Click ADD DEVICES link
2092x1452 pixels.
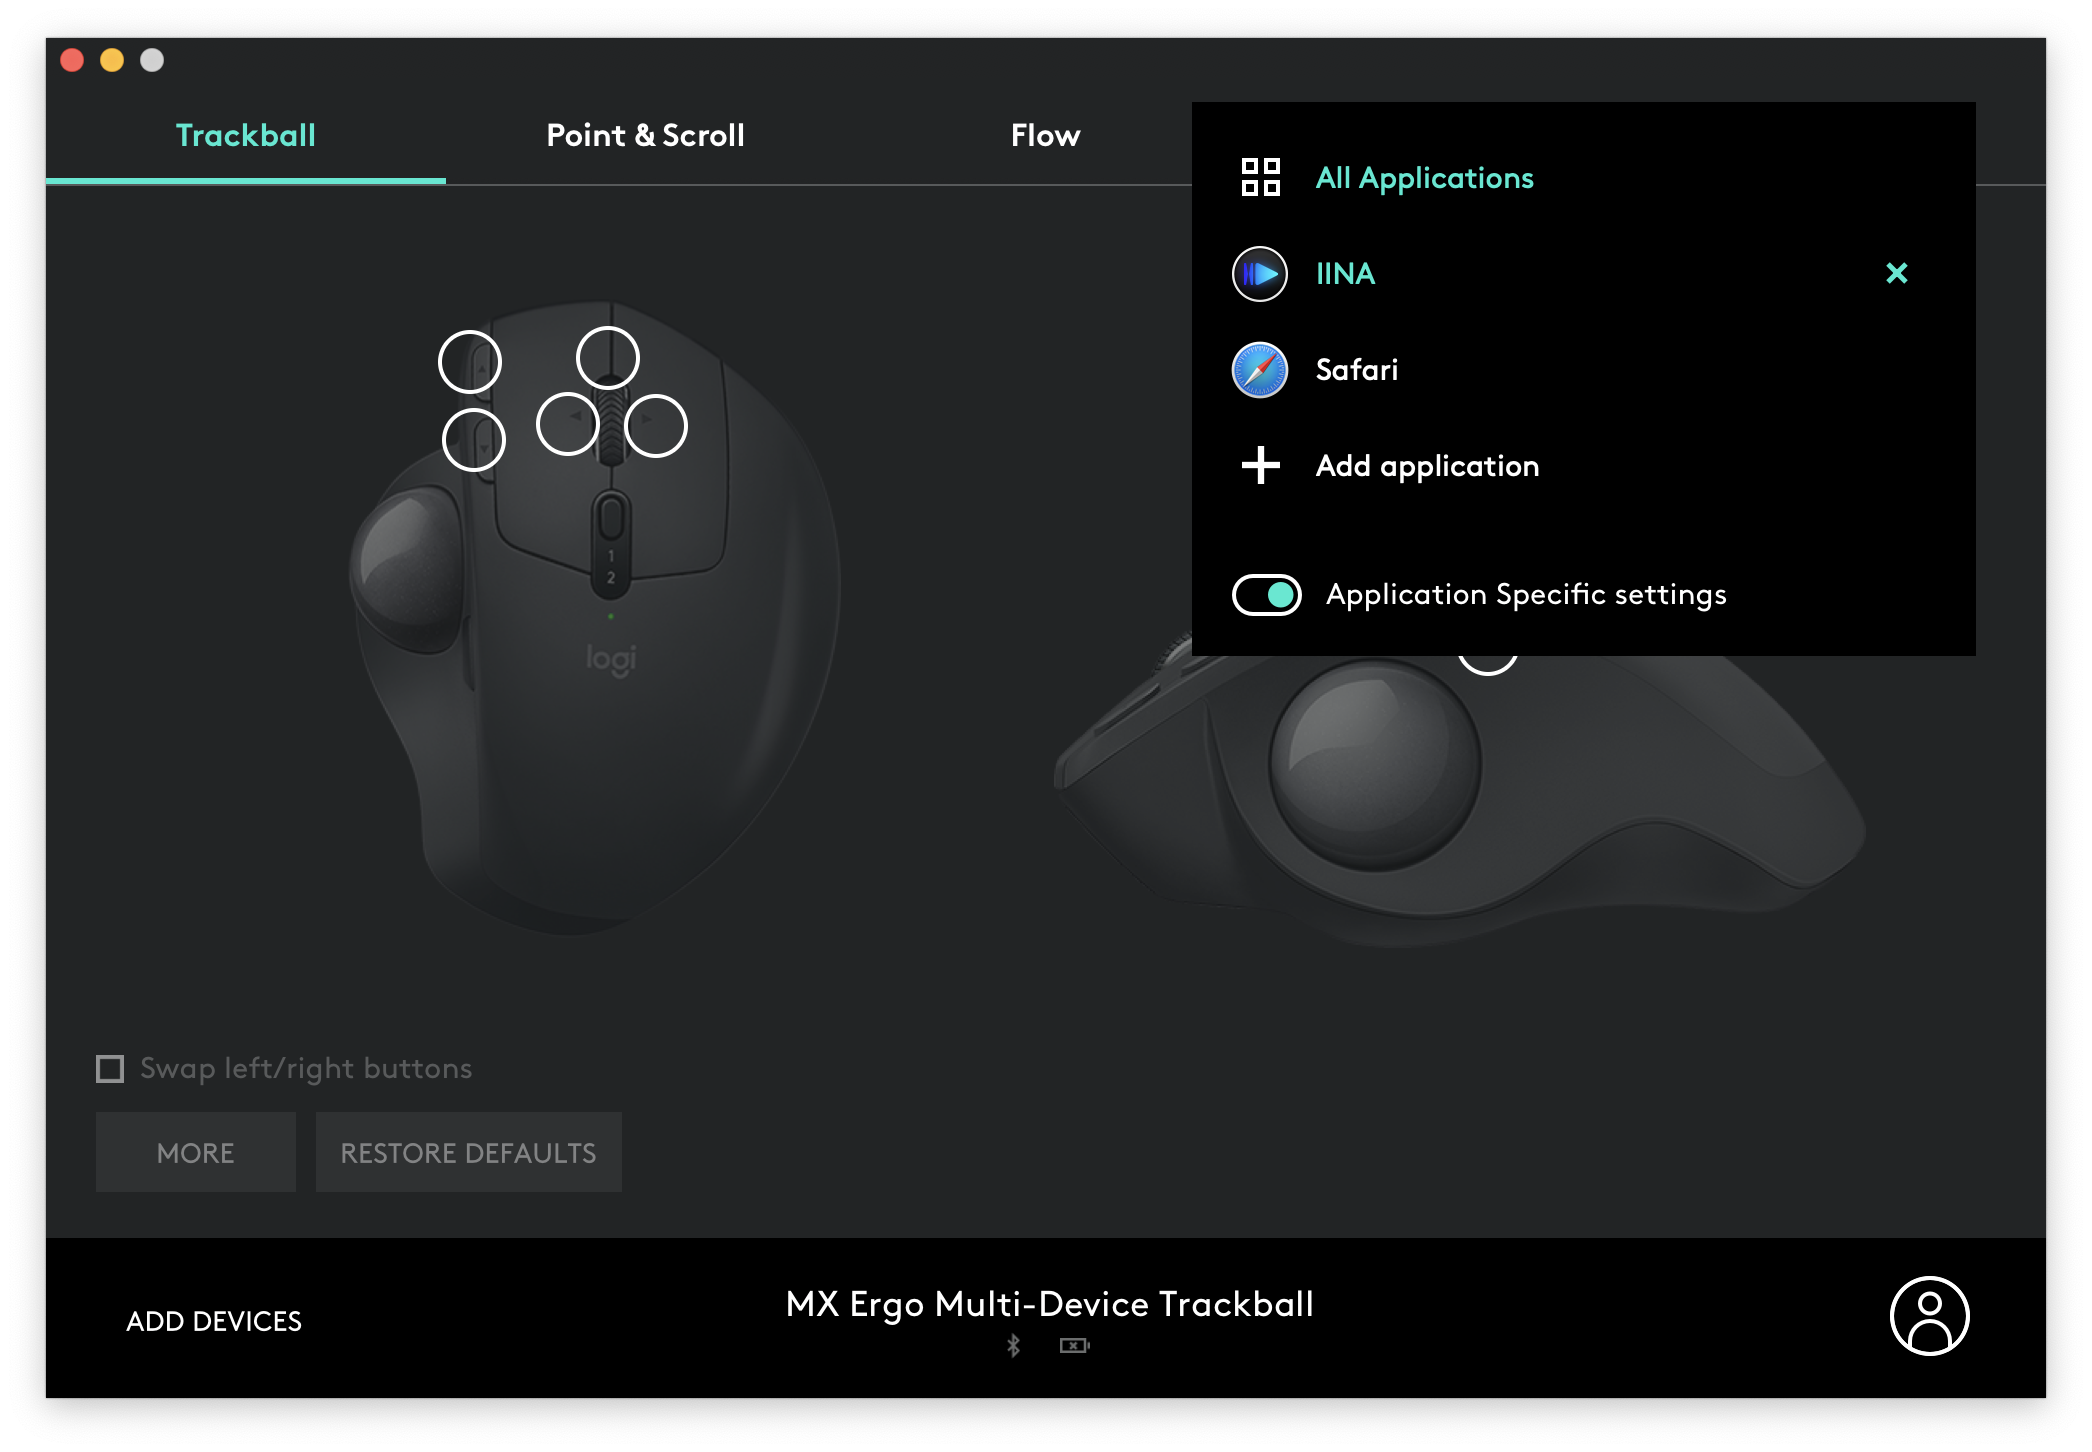[x=214, y=1321]
